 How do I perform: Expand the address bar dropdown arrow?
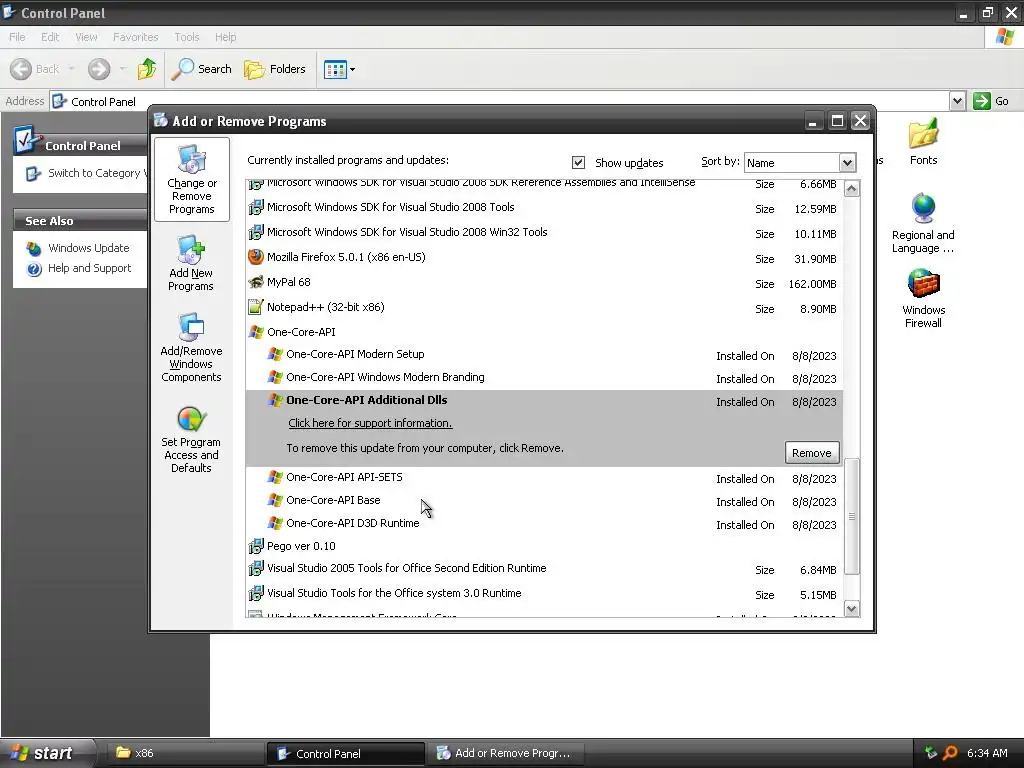pyautogui.click(x=957, y=101)
